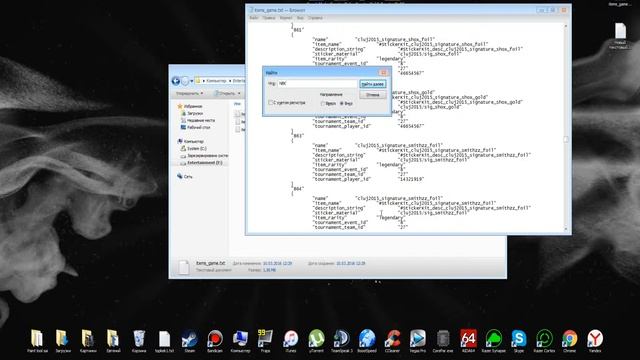Image resolution: width=640 pixels, height=360 pixels.
Task: Open the Загрузки folder in the dock
Action: coord(62,339)
